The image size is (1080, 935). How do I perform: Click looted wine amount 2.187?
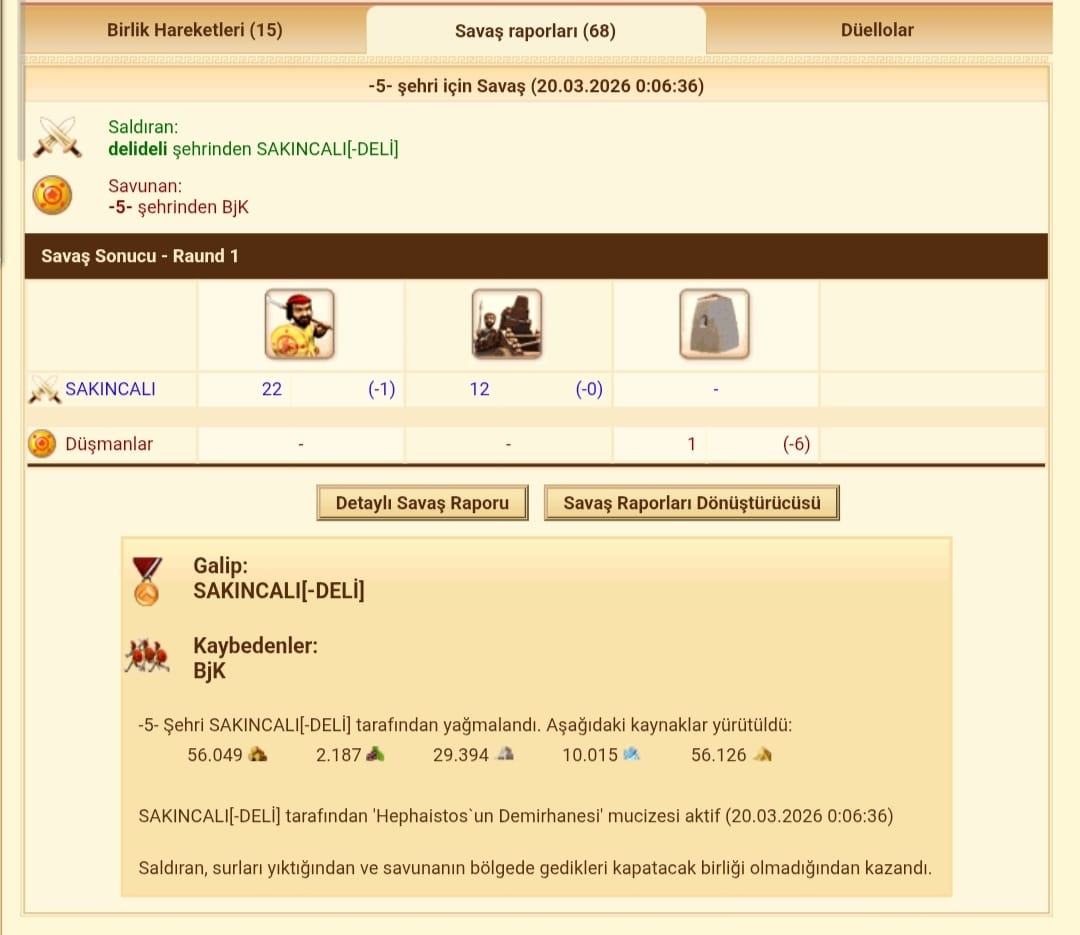pos(338,755)
